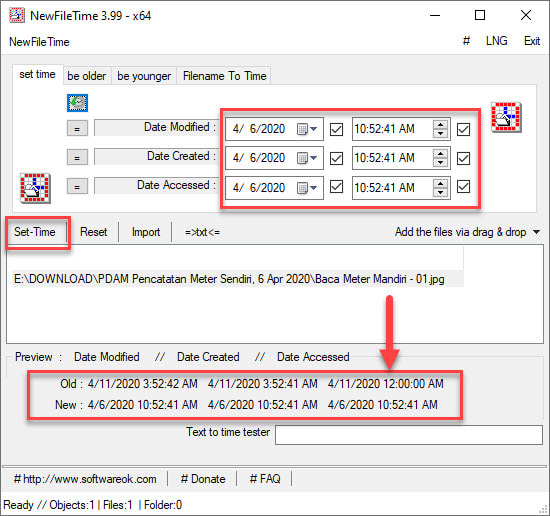The height and width of the screenshot is (516, 550).
Task: Increase Date Created time with up spinner
Action: point(440,154)
